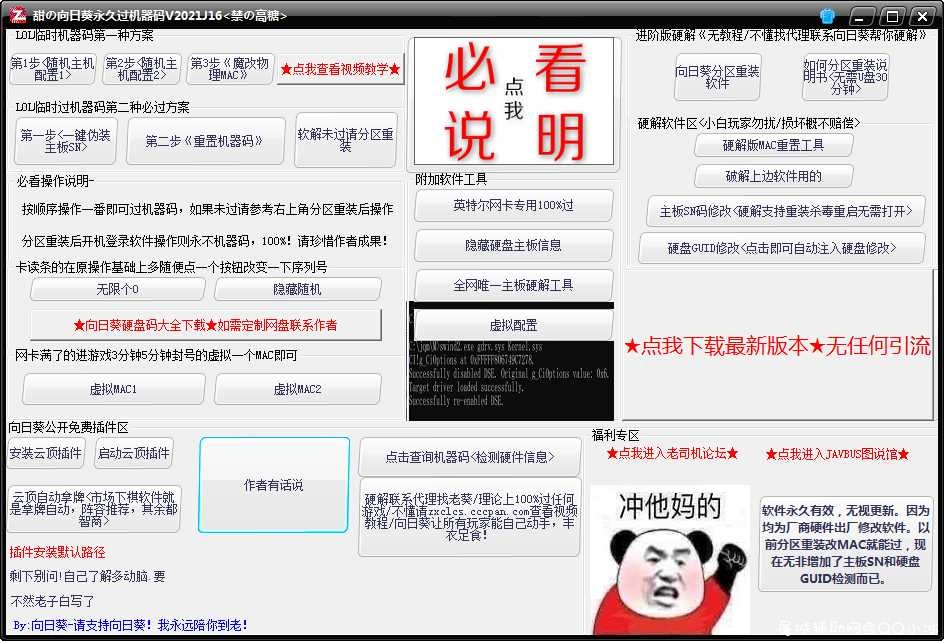Click ★点我下载最新版本★ large button

pyautogui.click(x=777, y=345)
